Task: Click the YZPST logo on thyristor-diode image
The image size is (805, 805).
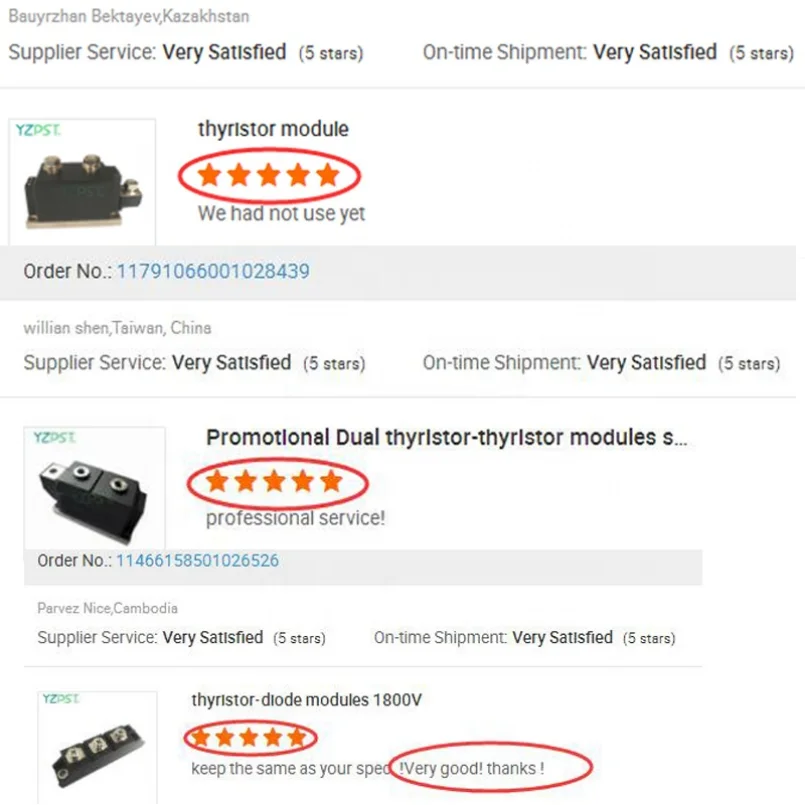Action: (x=61, y=700)
